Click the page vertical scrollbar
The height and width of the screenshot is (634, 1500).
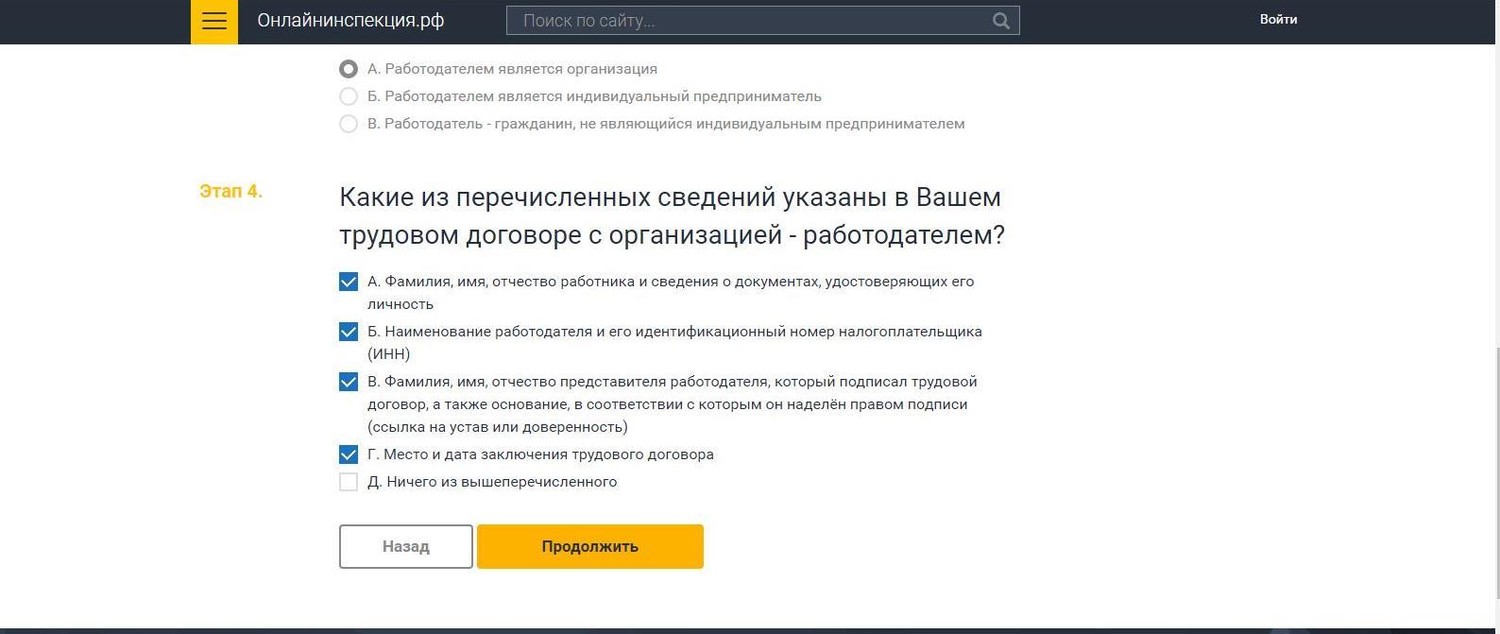coord(1495,400)
